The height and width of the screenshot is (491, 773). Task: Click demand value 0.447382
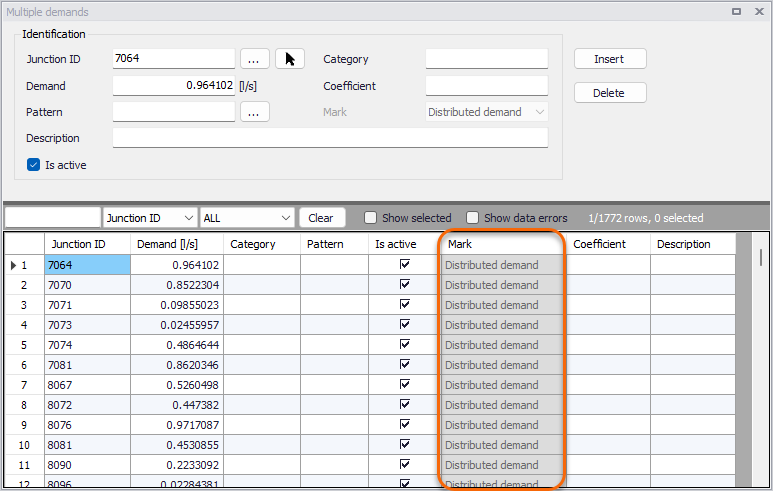(x=177, y=405)
